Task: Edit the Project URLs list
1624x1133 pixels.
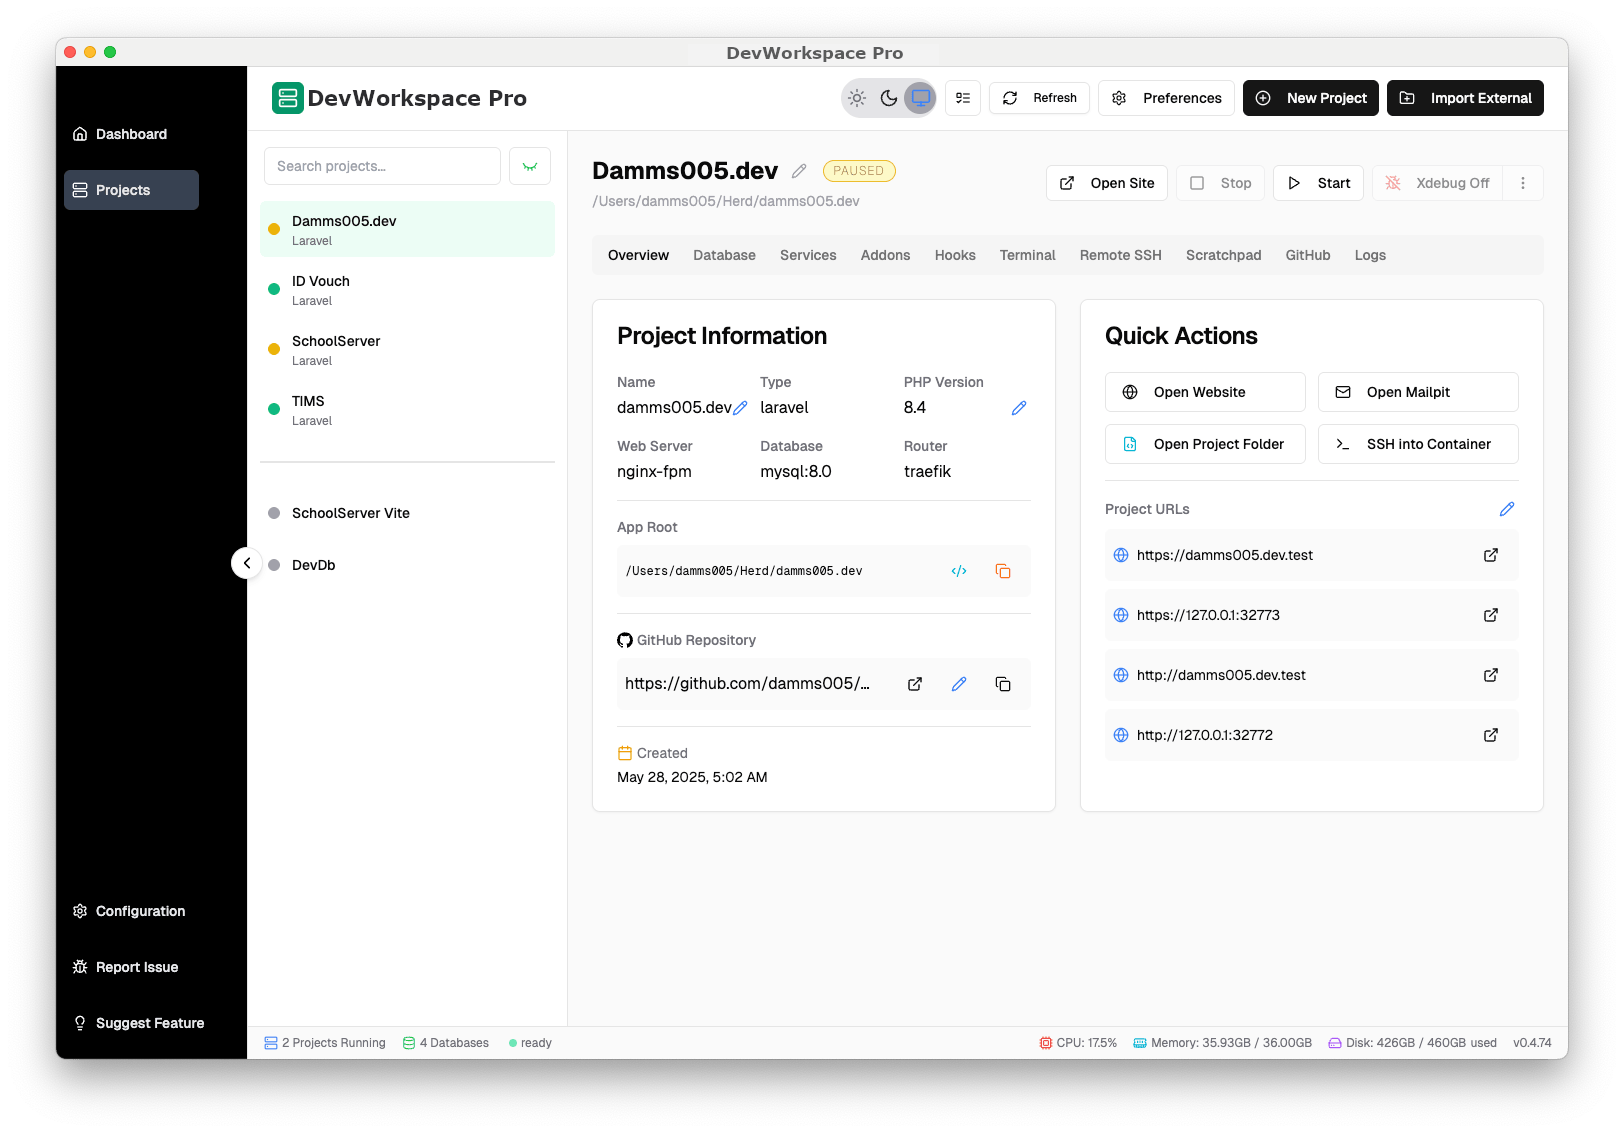Action: pos(1507,509)
